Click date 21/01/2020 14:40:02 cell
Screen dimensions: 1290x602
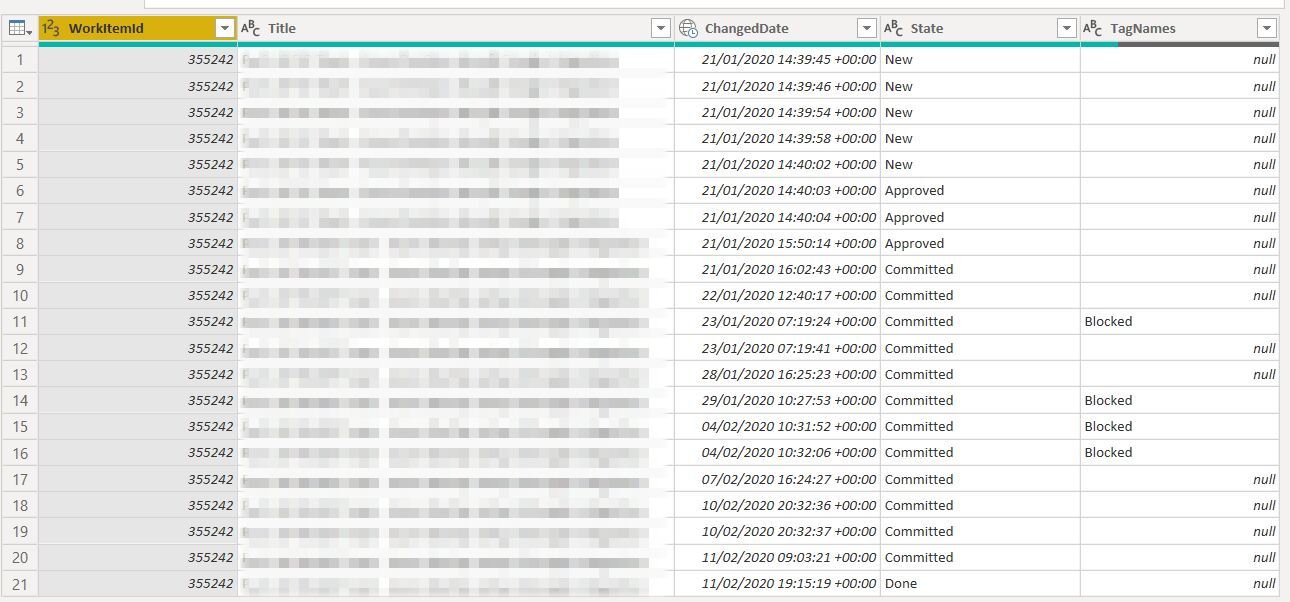(778, 164)
